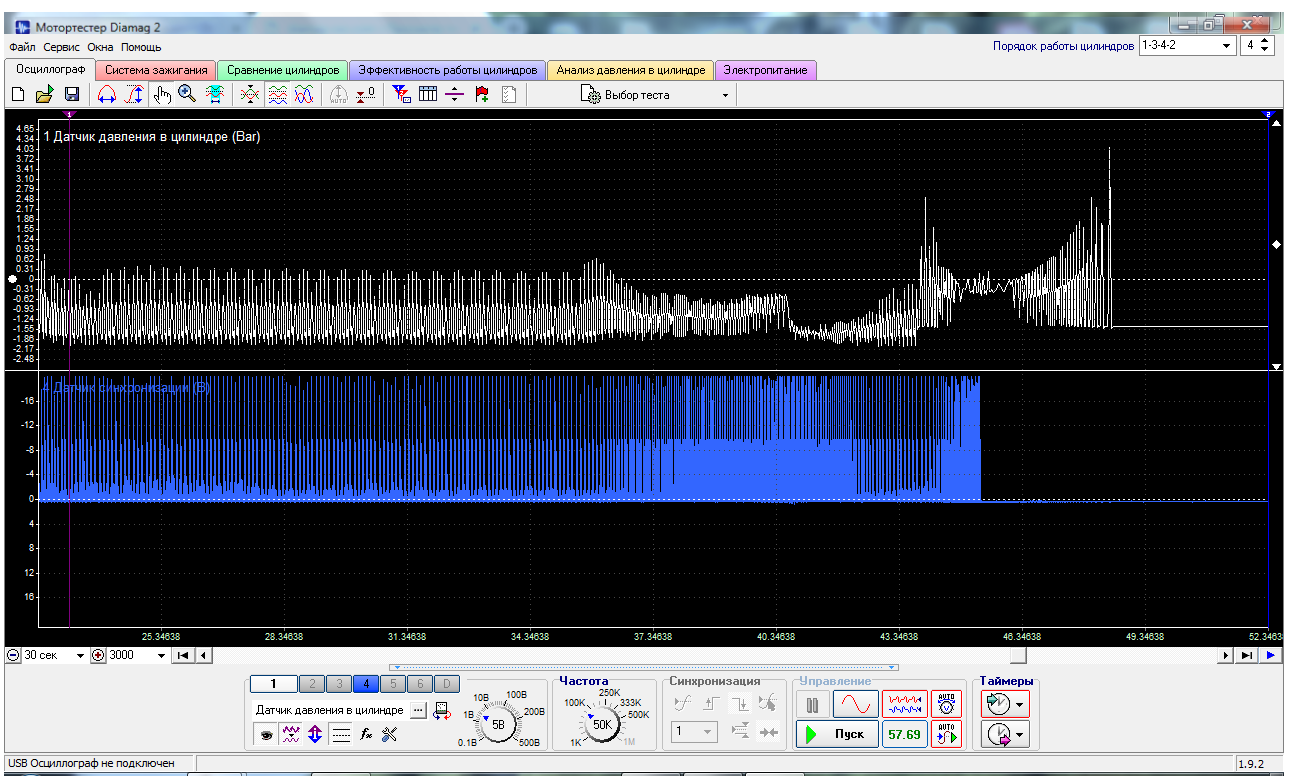
Task: Activate the magnifier zoom tool
Action: tap(187, 94)
